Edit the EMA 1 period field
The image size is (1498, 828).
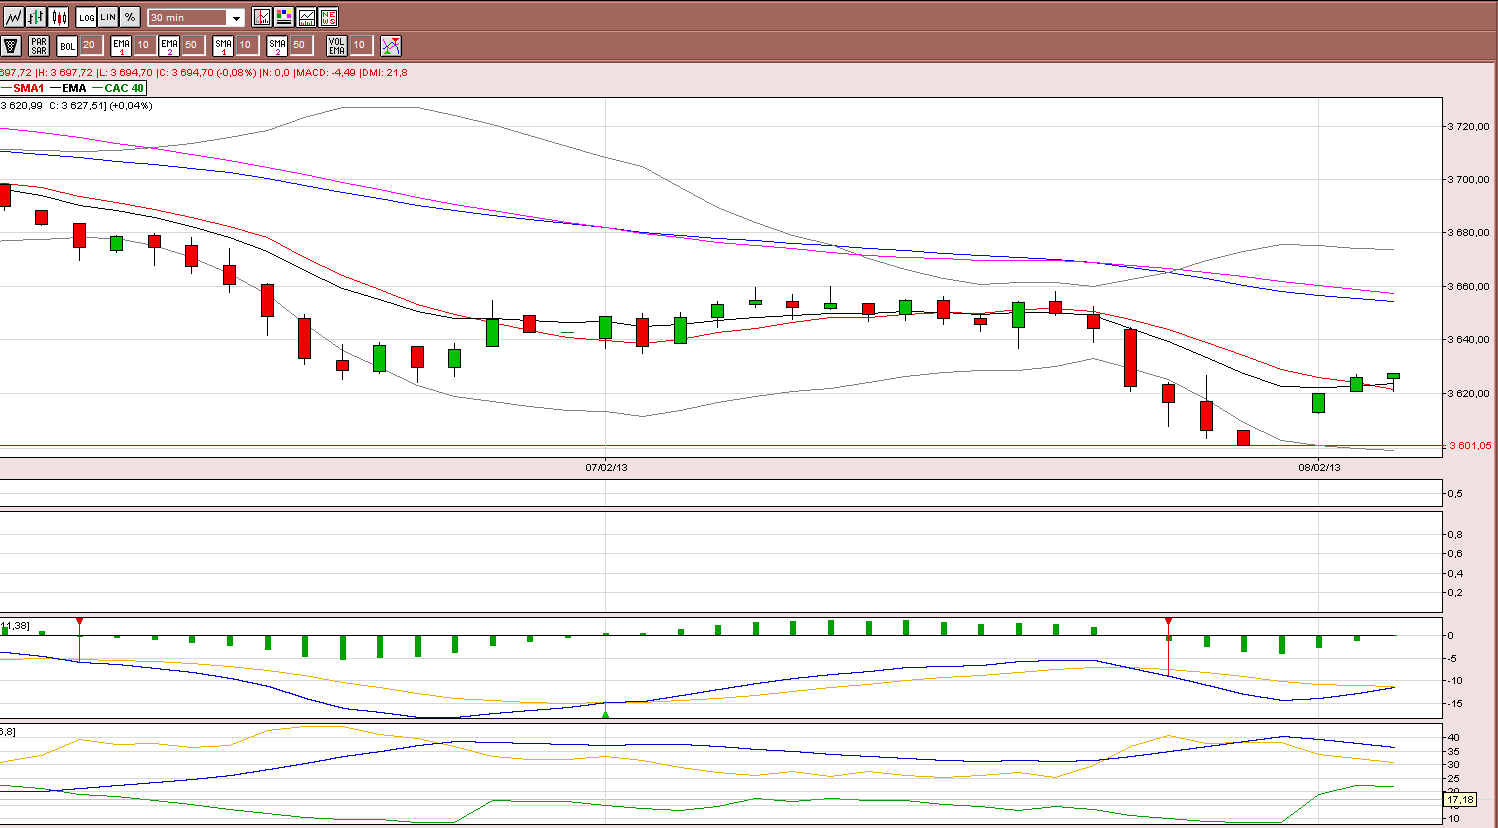pyautogui.click(x=143, y=45)
